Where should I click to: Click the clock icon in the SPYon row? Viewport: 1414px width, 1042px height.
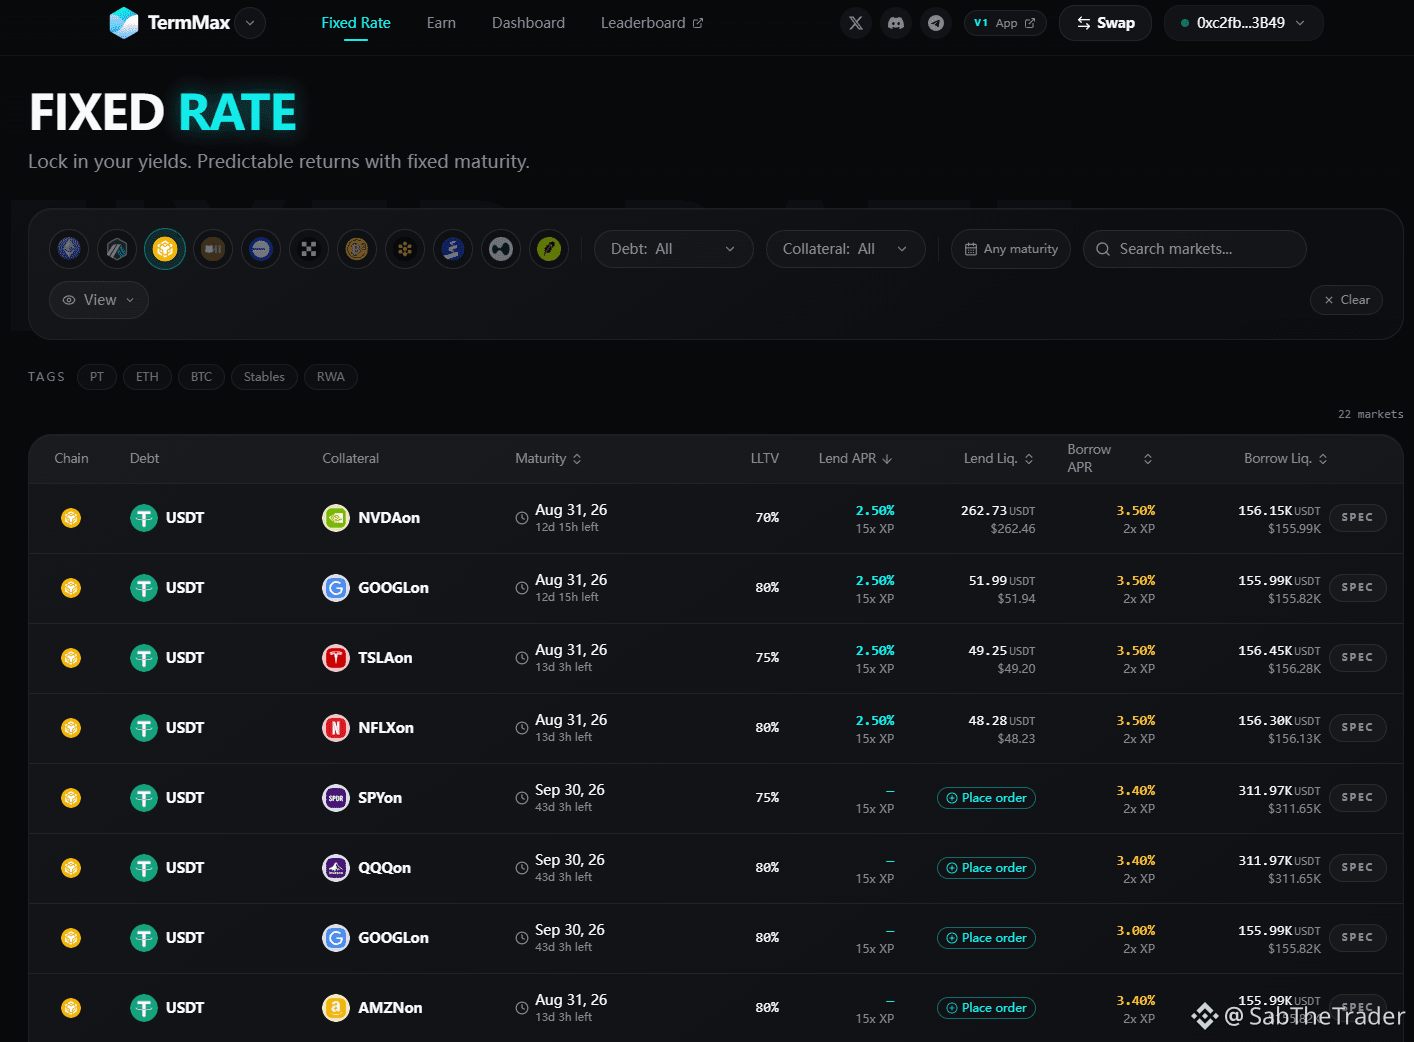(522, 798)
